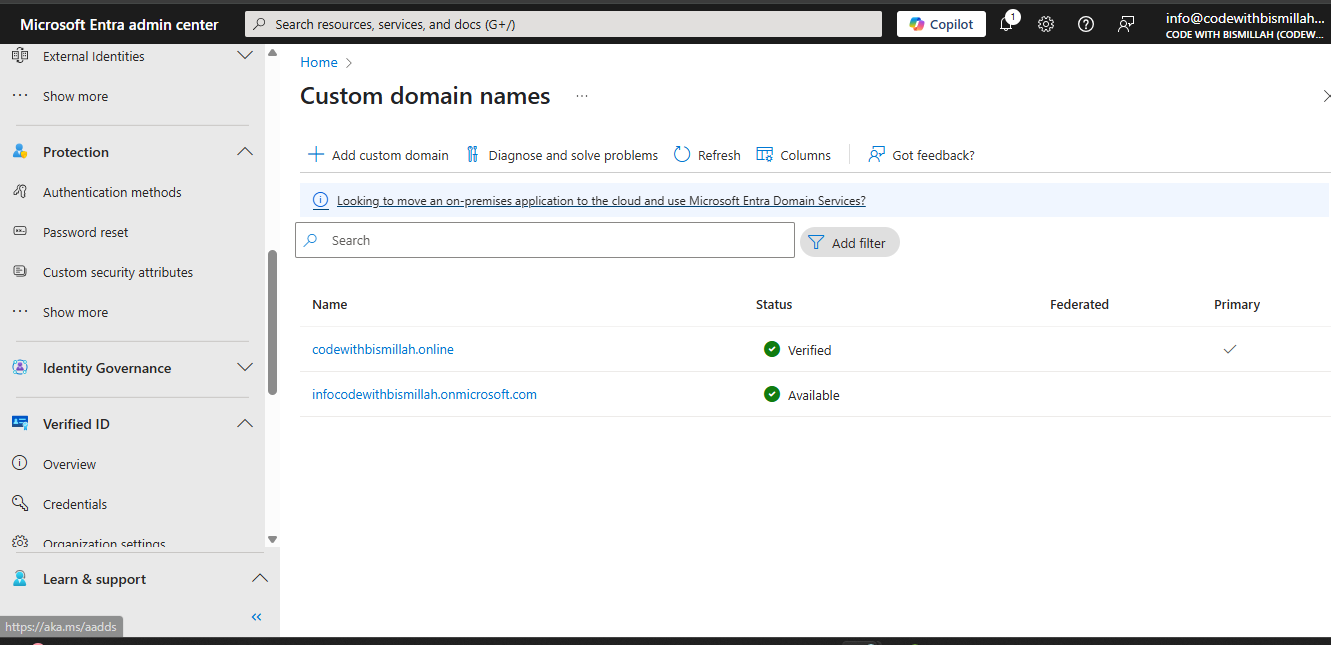Click the Verified status green check
This screenshot has height=645, width=1331.
tap(772, 349)
